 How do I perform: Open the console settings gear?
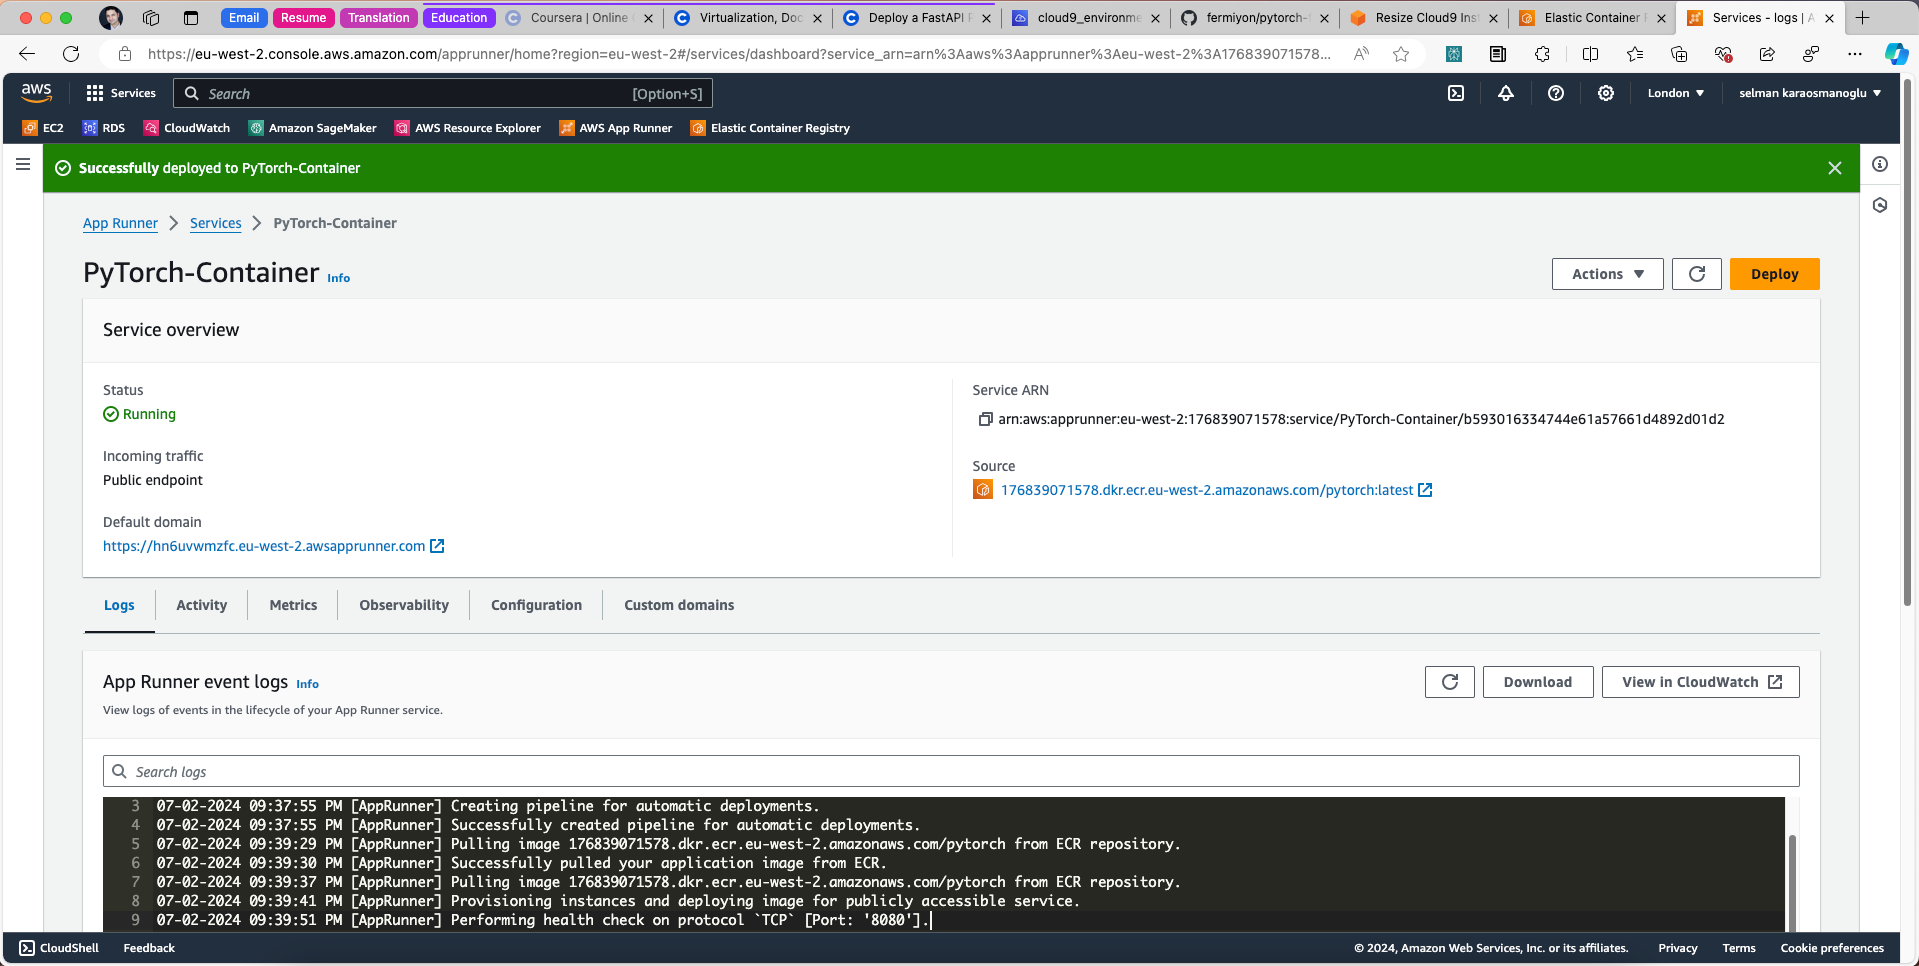tap(1606, 93)
